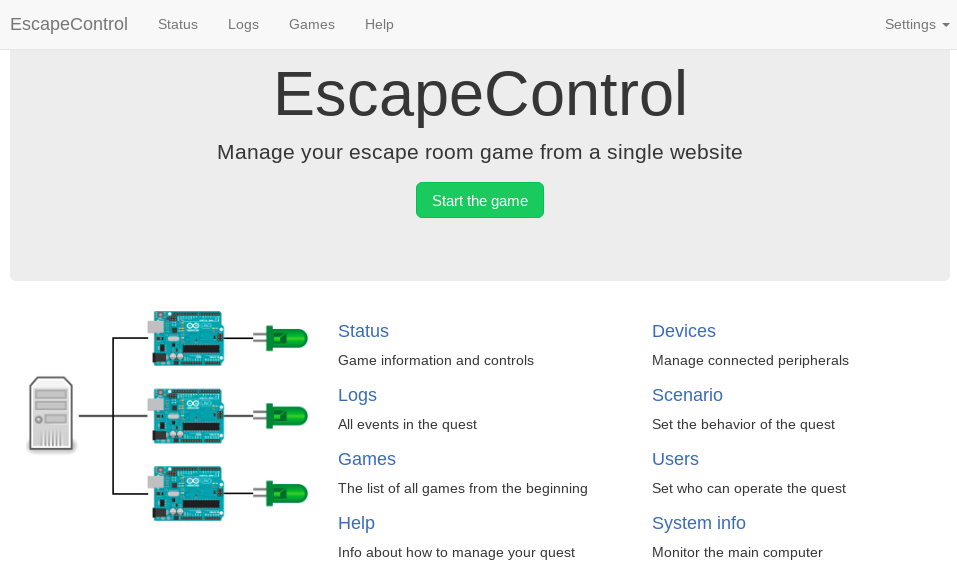Screen dimensions: 957x572
Task: Click 'The list of all games' description
Action: [x=463, y=488]
